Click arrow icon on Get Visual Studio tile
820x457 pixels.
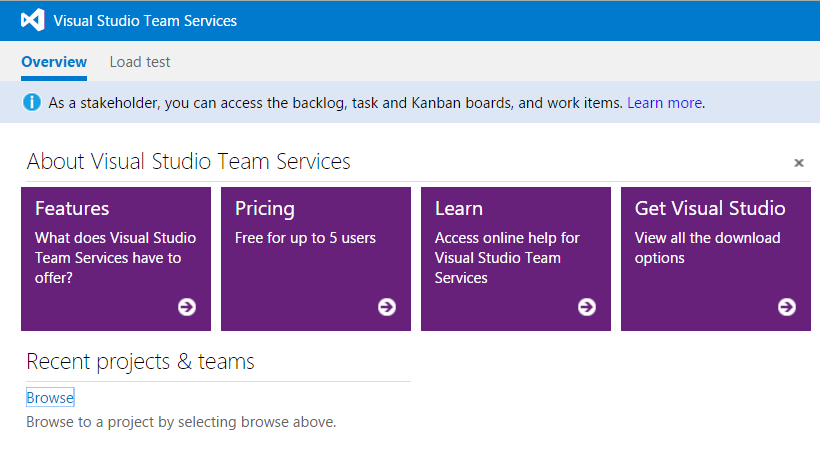tap(787, 307)
